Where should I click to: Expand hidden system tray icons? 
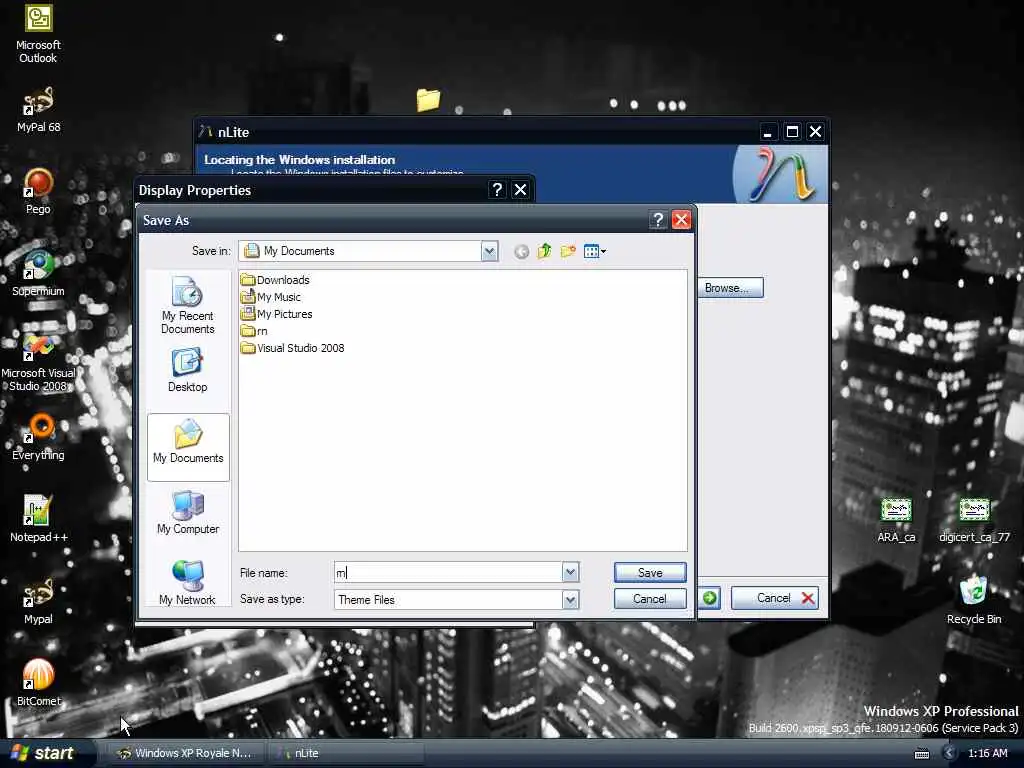(950, 754)
